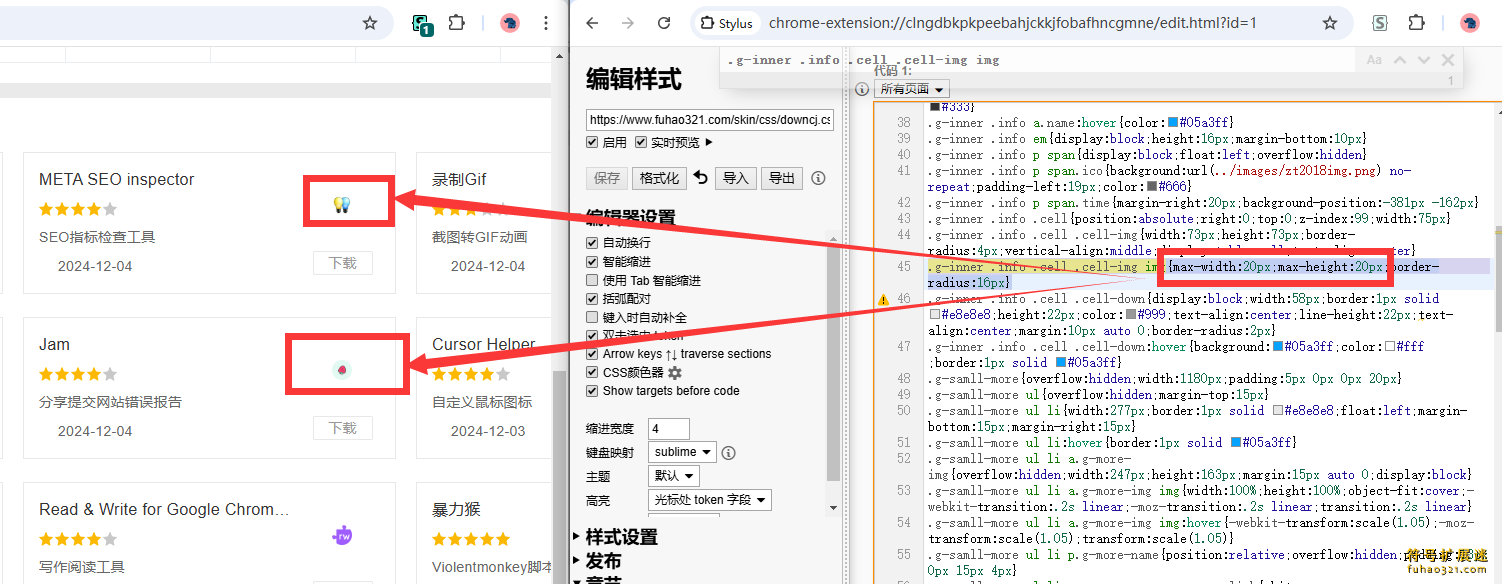The image size is (1502, 584).
Task: Click line number 45 in gutter
Action: pos(904,267)
